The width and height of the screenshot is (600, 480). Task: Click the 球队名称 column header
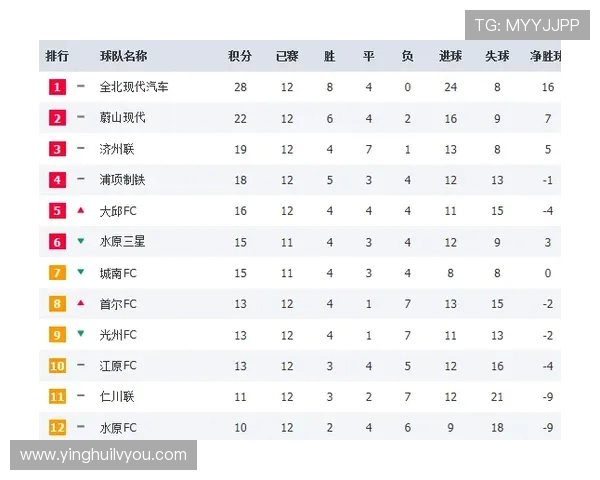pyautogui.click(x=123, y=56)
